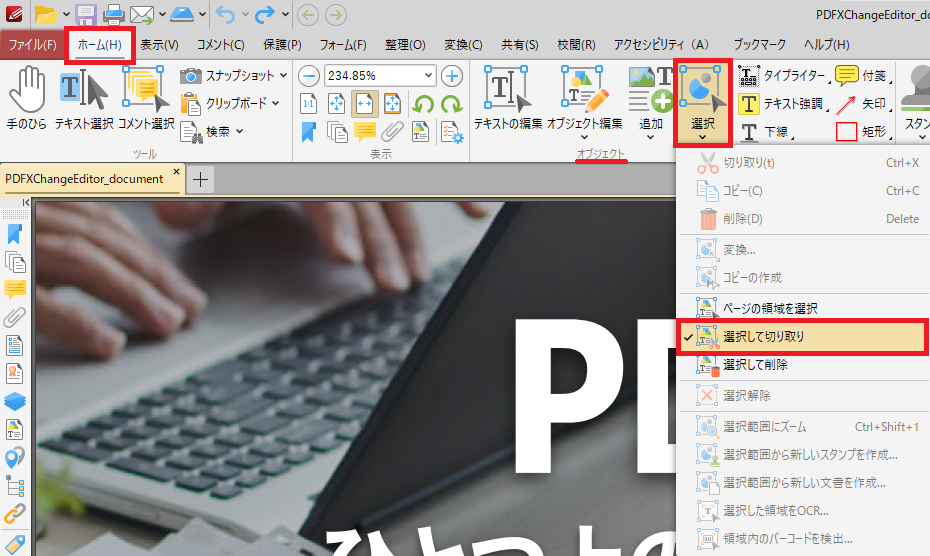Toggle 選択して削除 menu item
The image size is (930, 556).
pyautogui.click(x=804, y=364)
